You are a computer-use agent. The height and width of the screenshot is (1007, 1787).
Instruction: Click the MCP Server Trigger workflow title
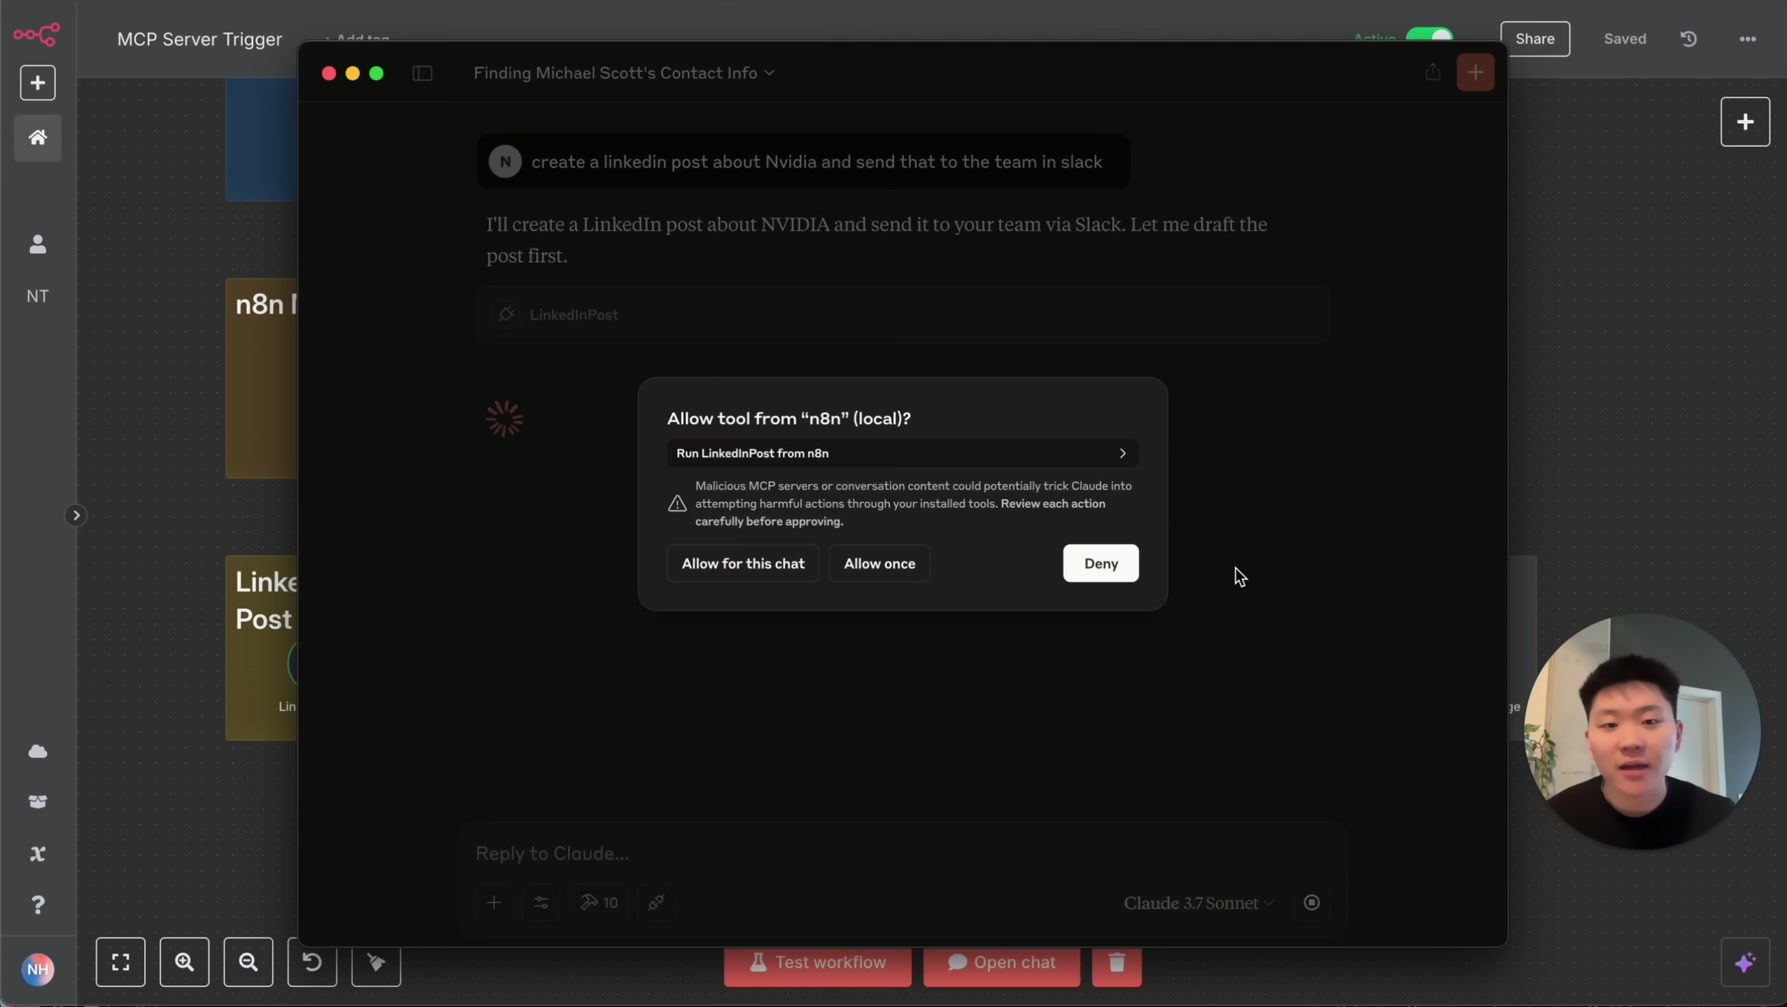(199, 39)
